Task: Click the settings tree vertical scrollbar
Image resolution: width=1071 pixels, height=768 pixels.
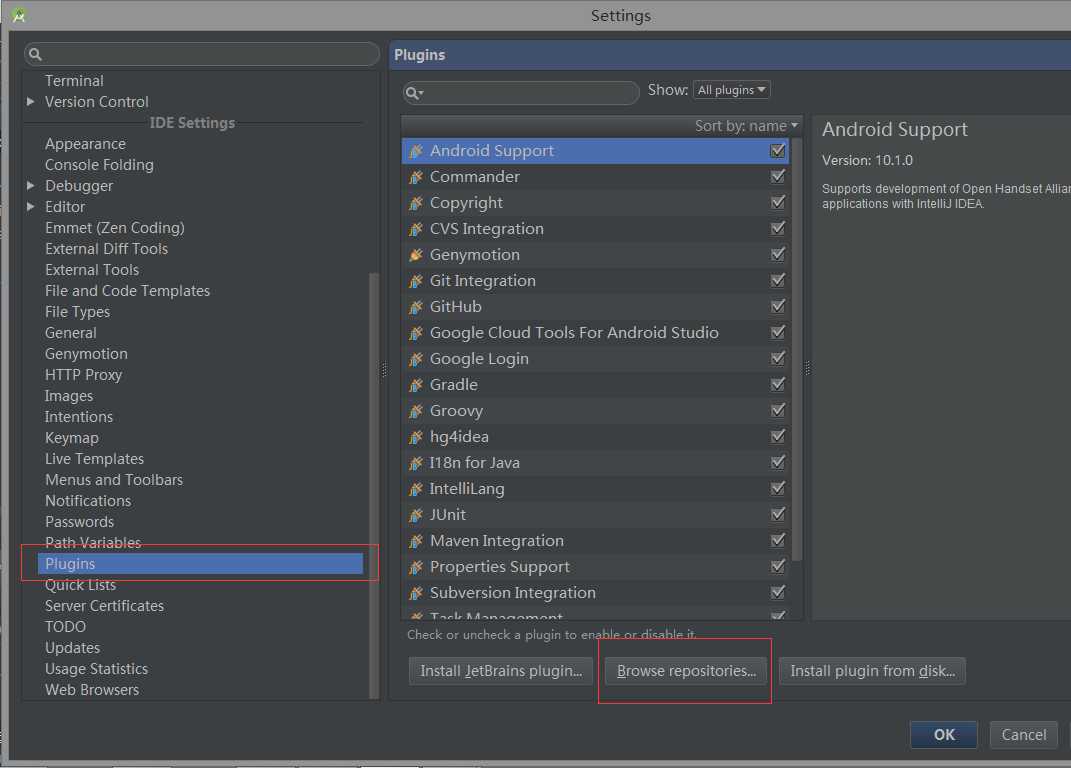Action: click(x=373, y=485)
